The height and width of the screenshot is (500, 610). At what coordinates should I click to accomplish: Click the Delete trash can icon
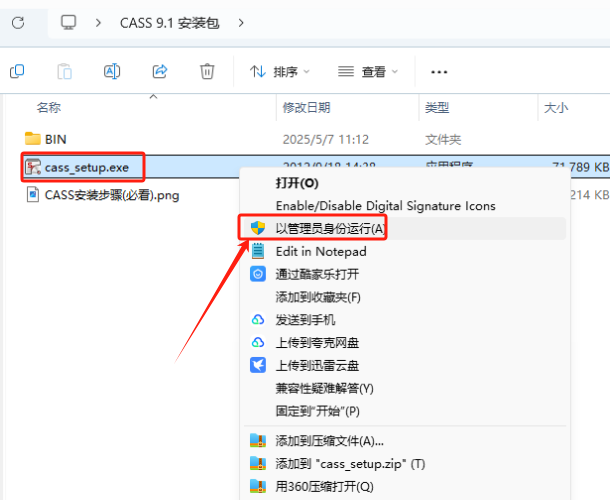pyautogui.click(x=207, y=72)
